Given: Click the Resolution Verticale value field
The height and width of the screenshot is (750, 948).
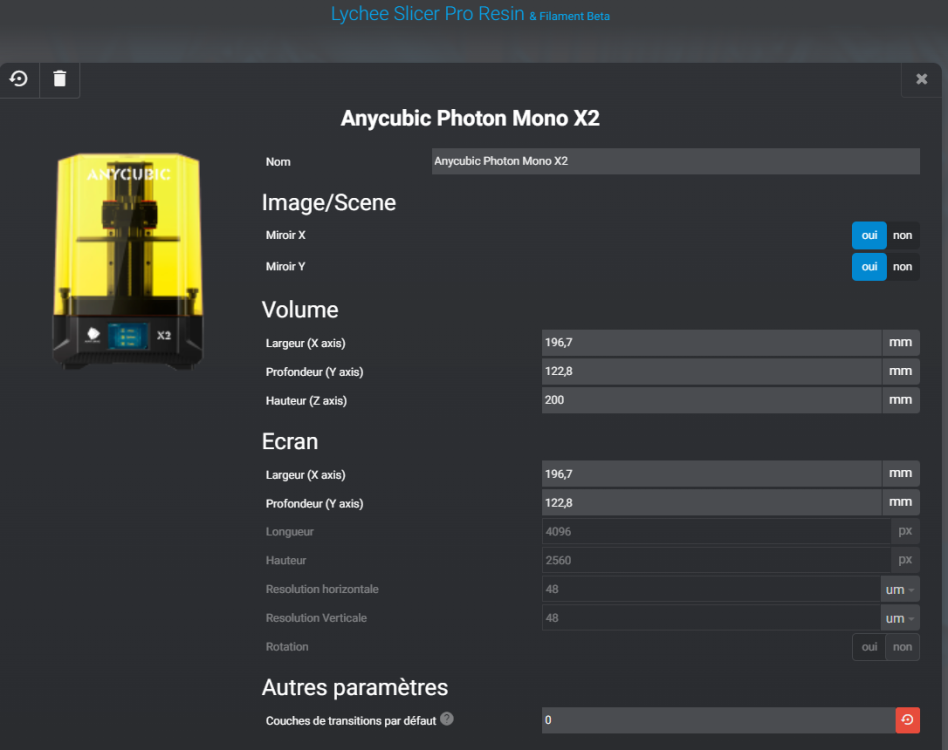Looking at the screenshot, I should point(711,618).
